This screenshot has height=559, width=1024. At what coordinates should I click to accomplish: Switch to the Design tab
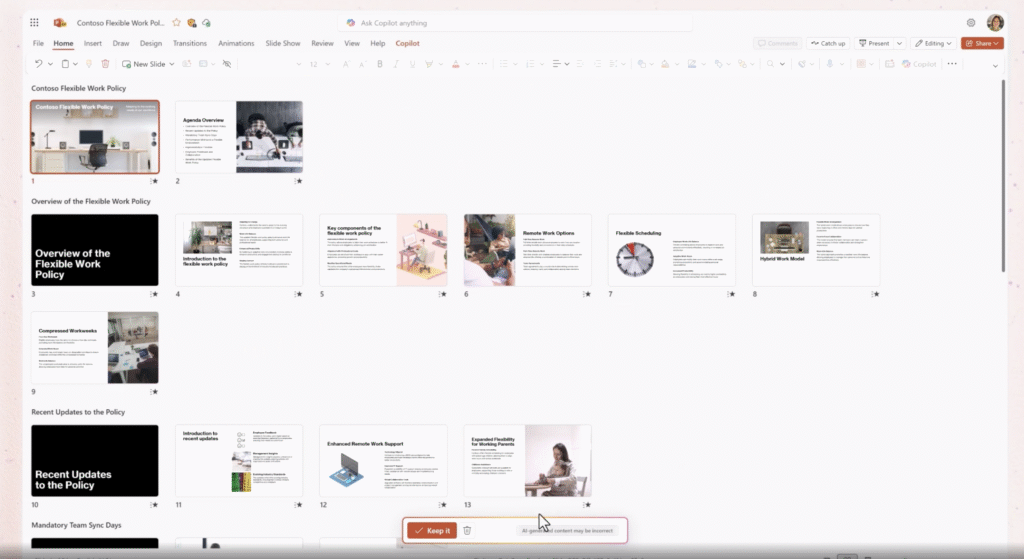click(151, 43)
